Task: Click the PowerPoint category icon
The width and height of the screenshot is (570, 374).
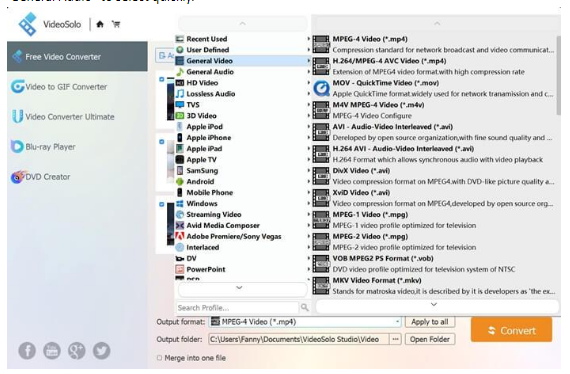Action: (x=180, y=269)
